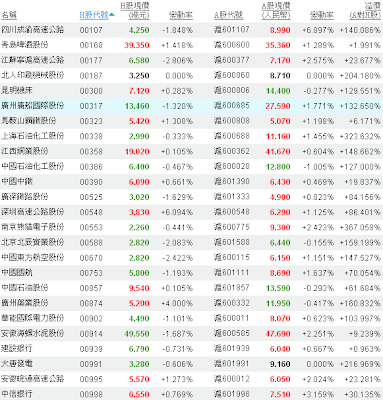Click H-share price 39.350
The width and height of the screenshot is (383, 400).
click(137, 45)
